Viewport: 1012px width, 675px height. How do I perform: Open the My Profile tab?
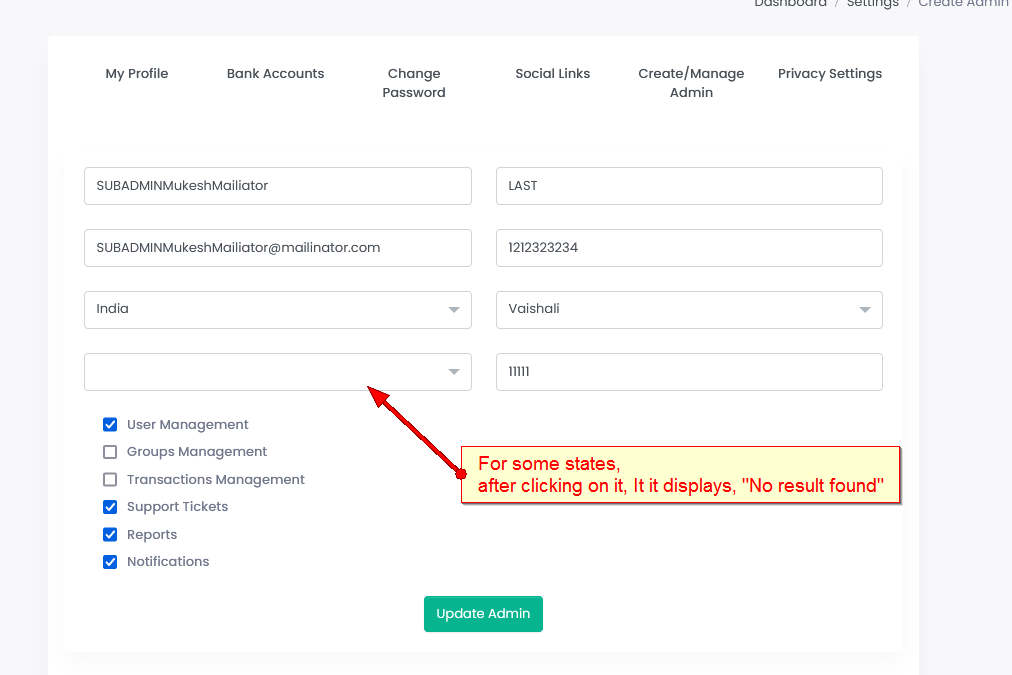(137, 73)
